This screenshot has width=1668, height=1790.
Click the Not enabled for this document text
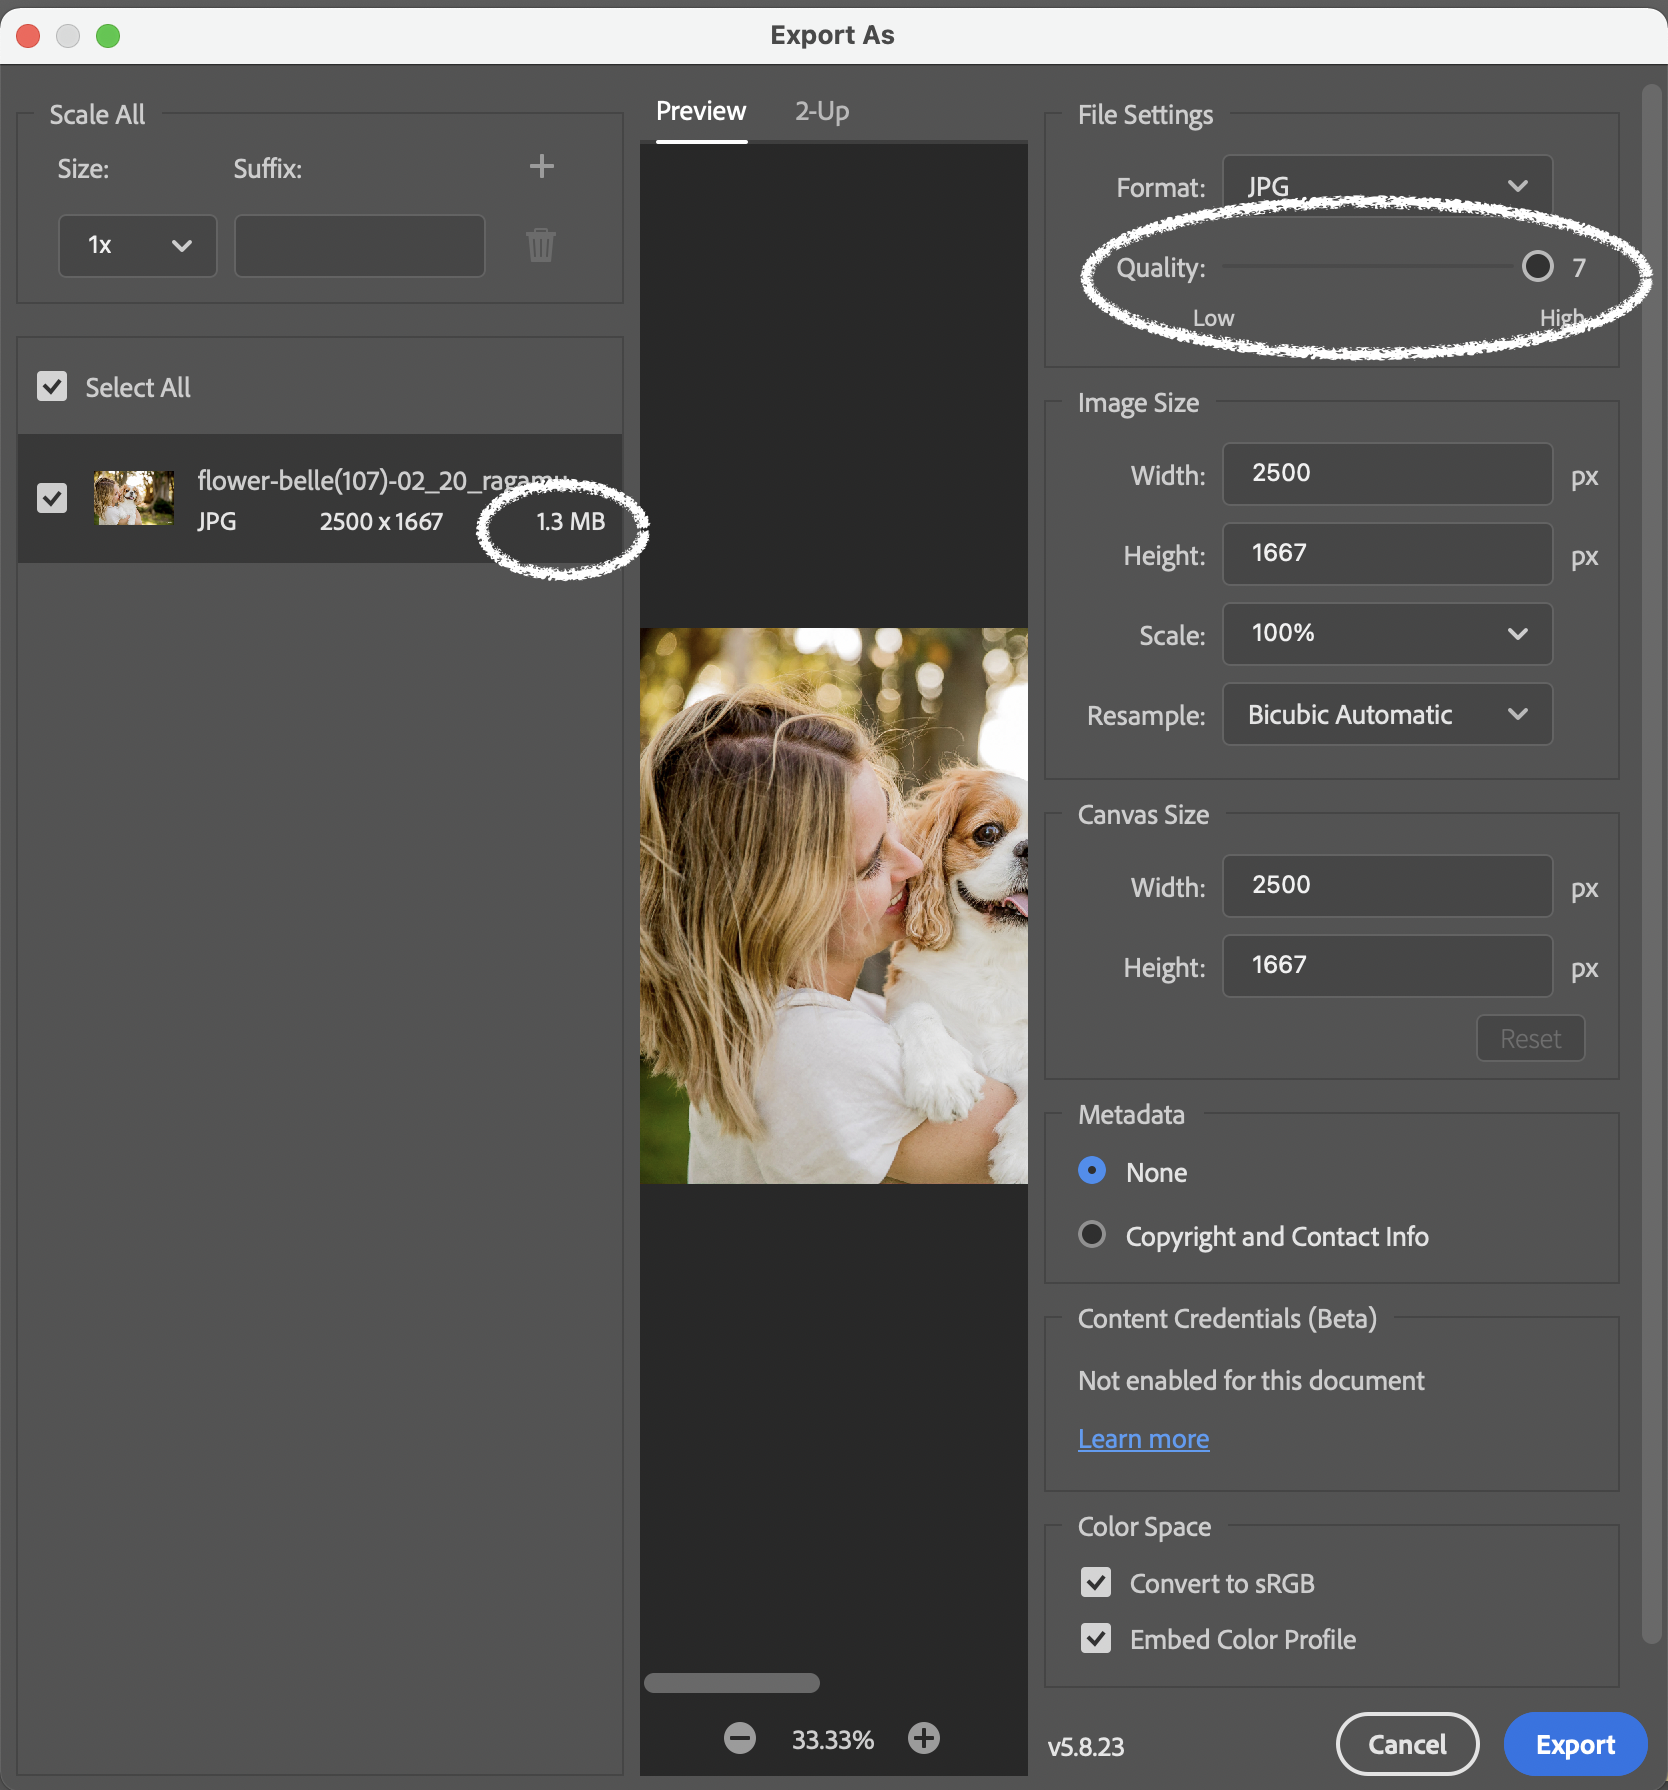point(1251,1381)
